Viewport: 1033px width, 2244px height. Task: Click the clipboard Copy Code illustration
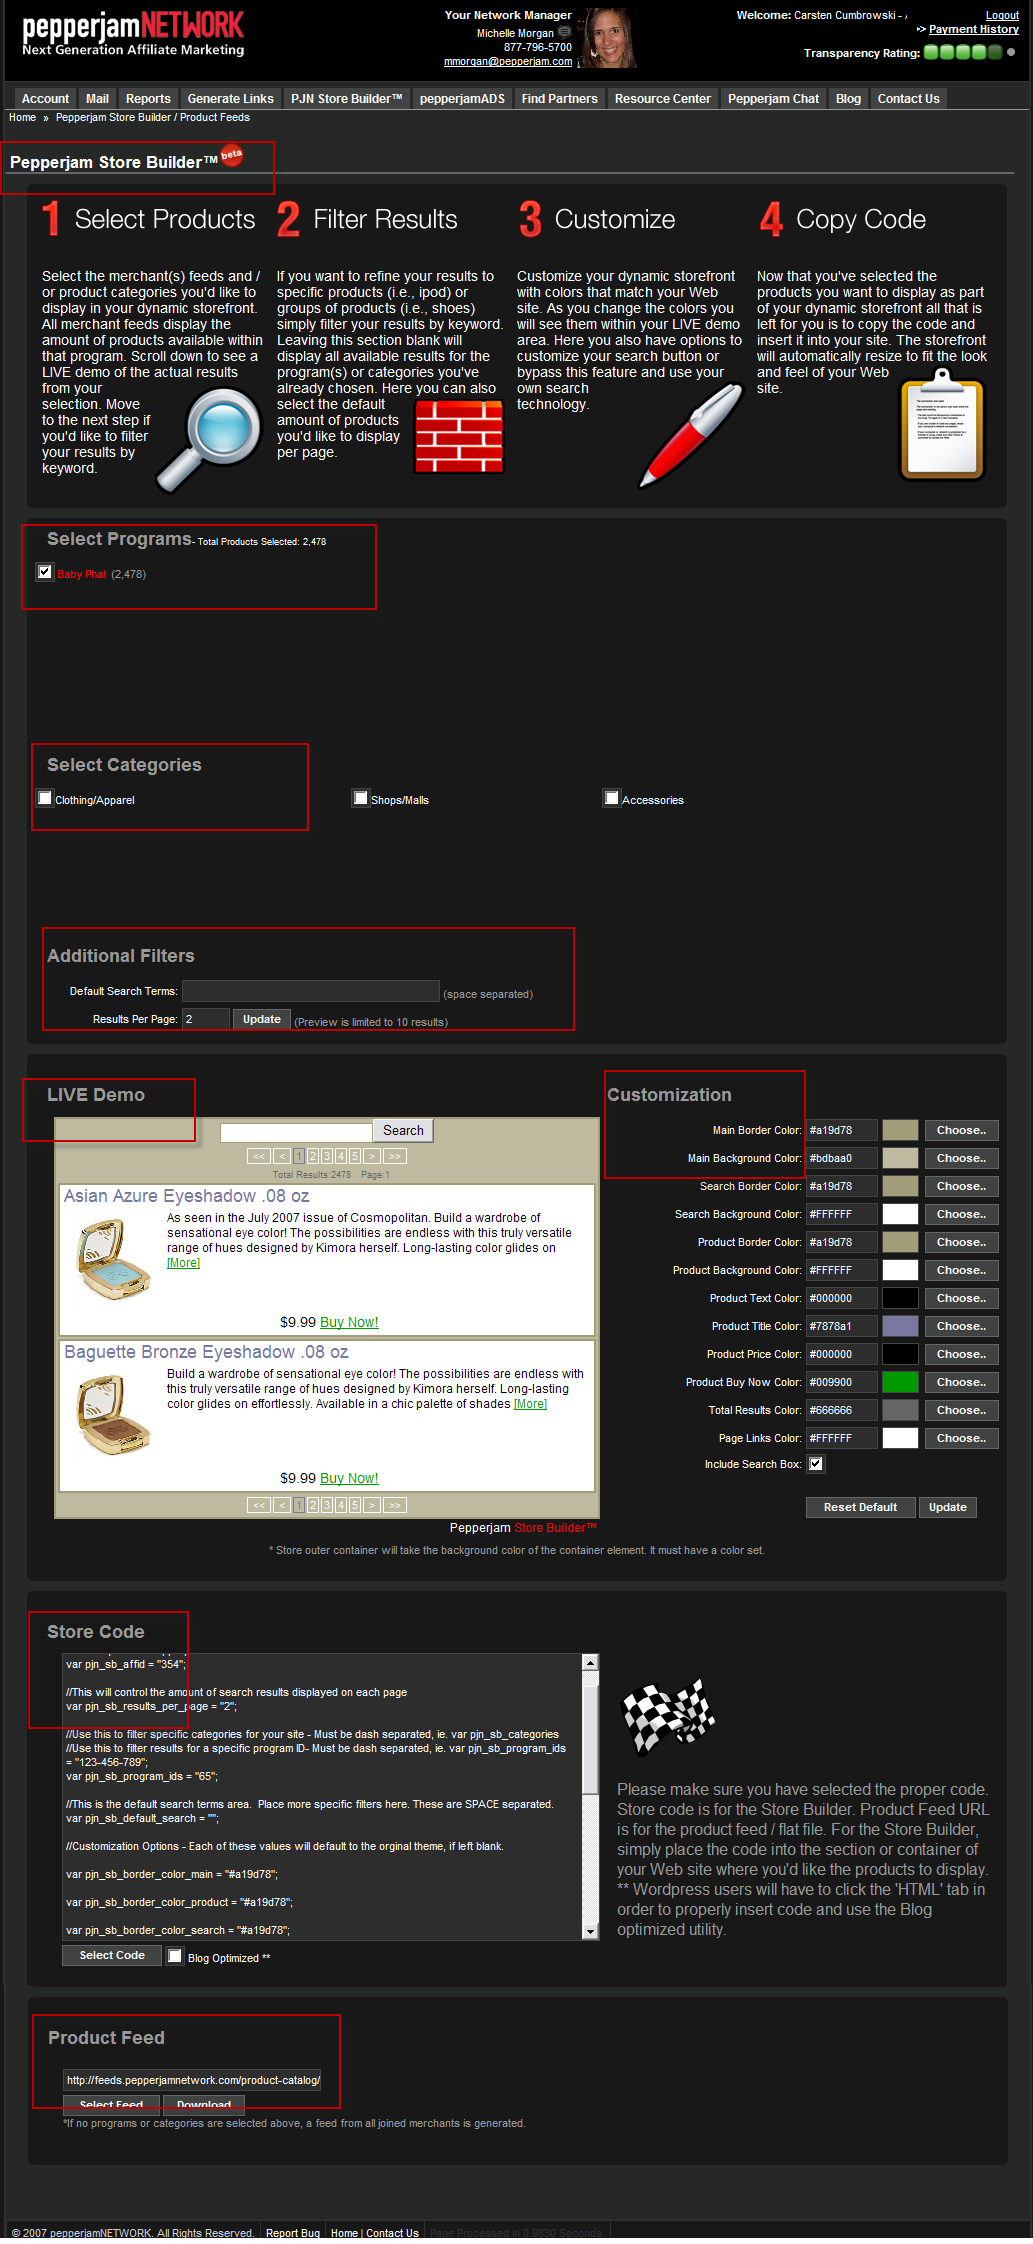942,424
